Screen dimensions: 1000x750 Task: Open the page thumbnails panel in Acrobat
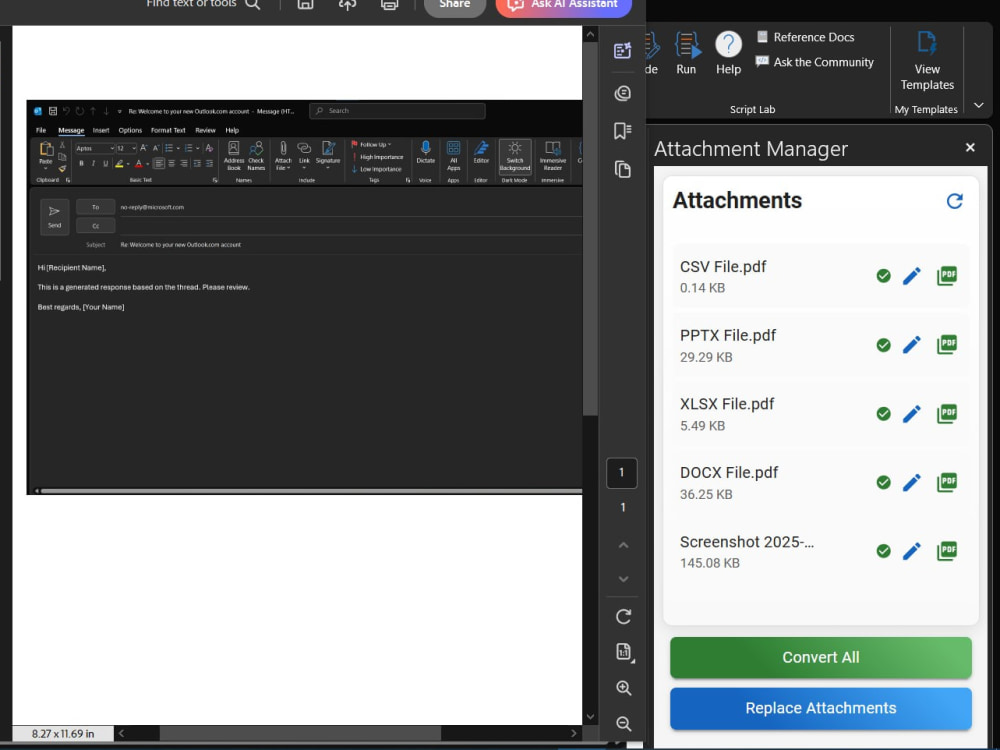(x=622, y=169)
